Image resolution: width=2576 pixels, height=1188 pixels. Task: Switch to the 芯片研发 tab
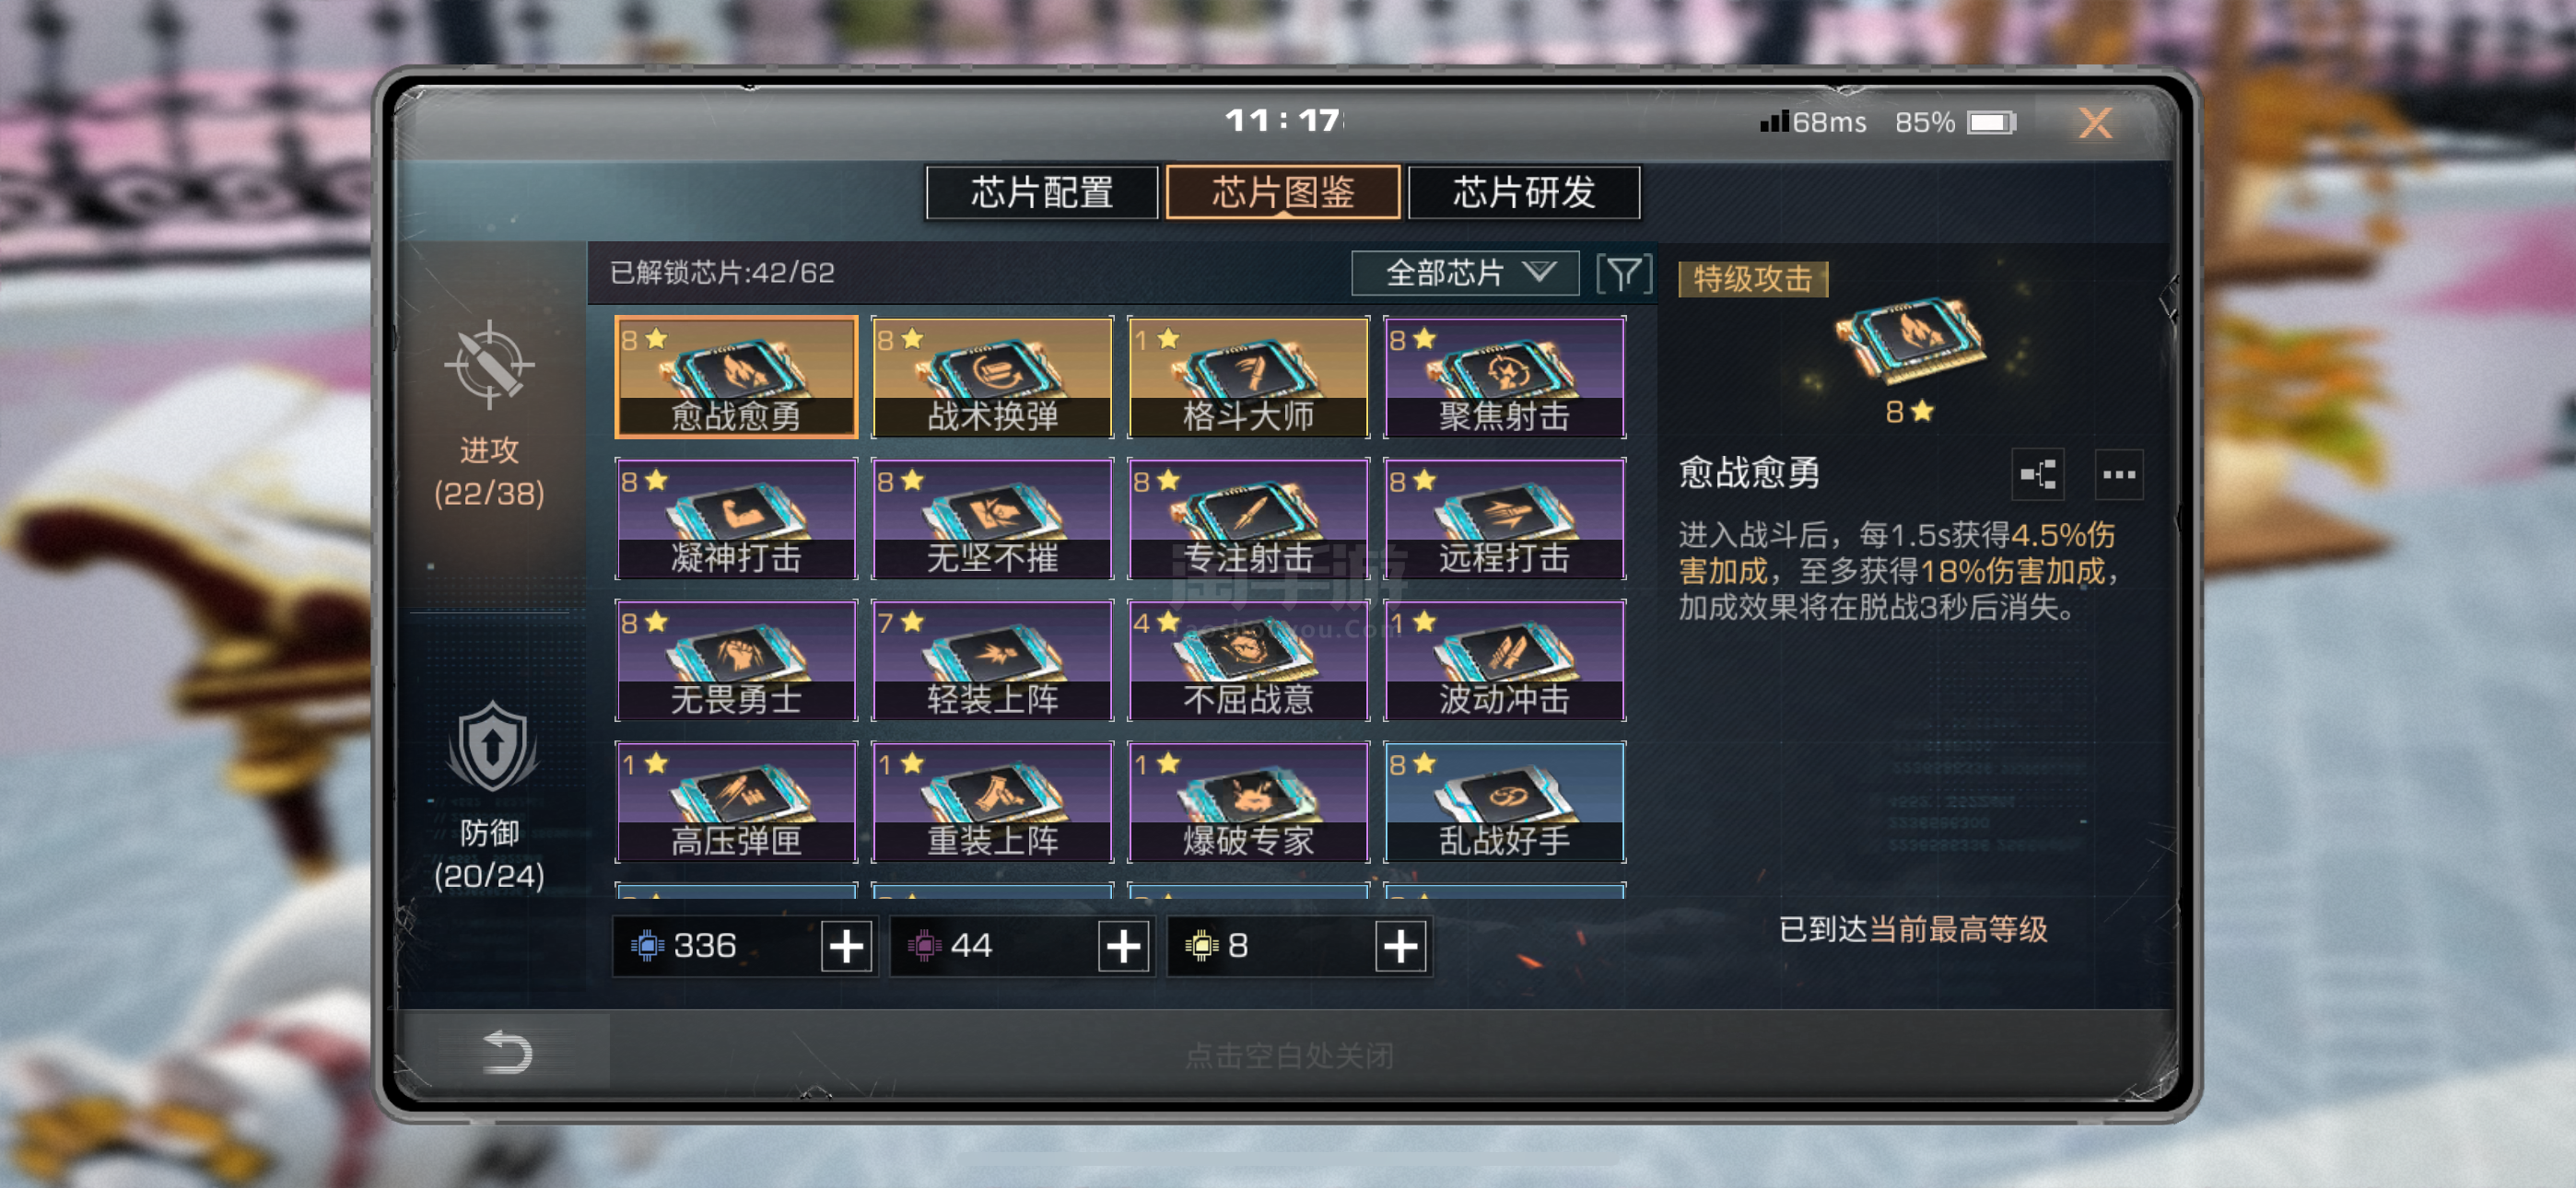tap(1524, 192)
